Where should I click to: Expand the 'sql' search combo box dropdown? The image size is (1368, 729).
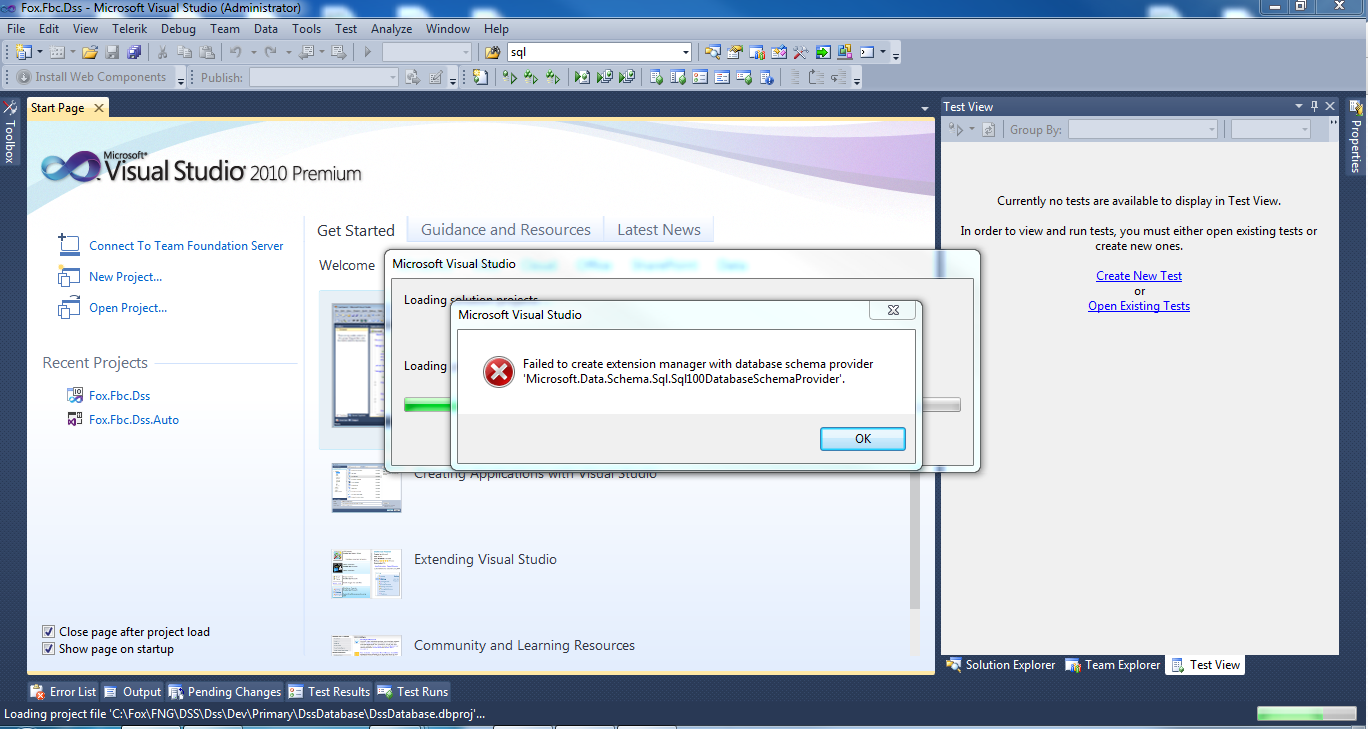[685, 52]
